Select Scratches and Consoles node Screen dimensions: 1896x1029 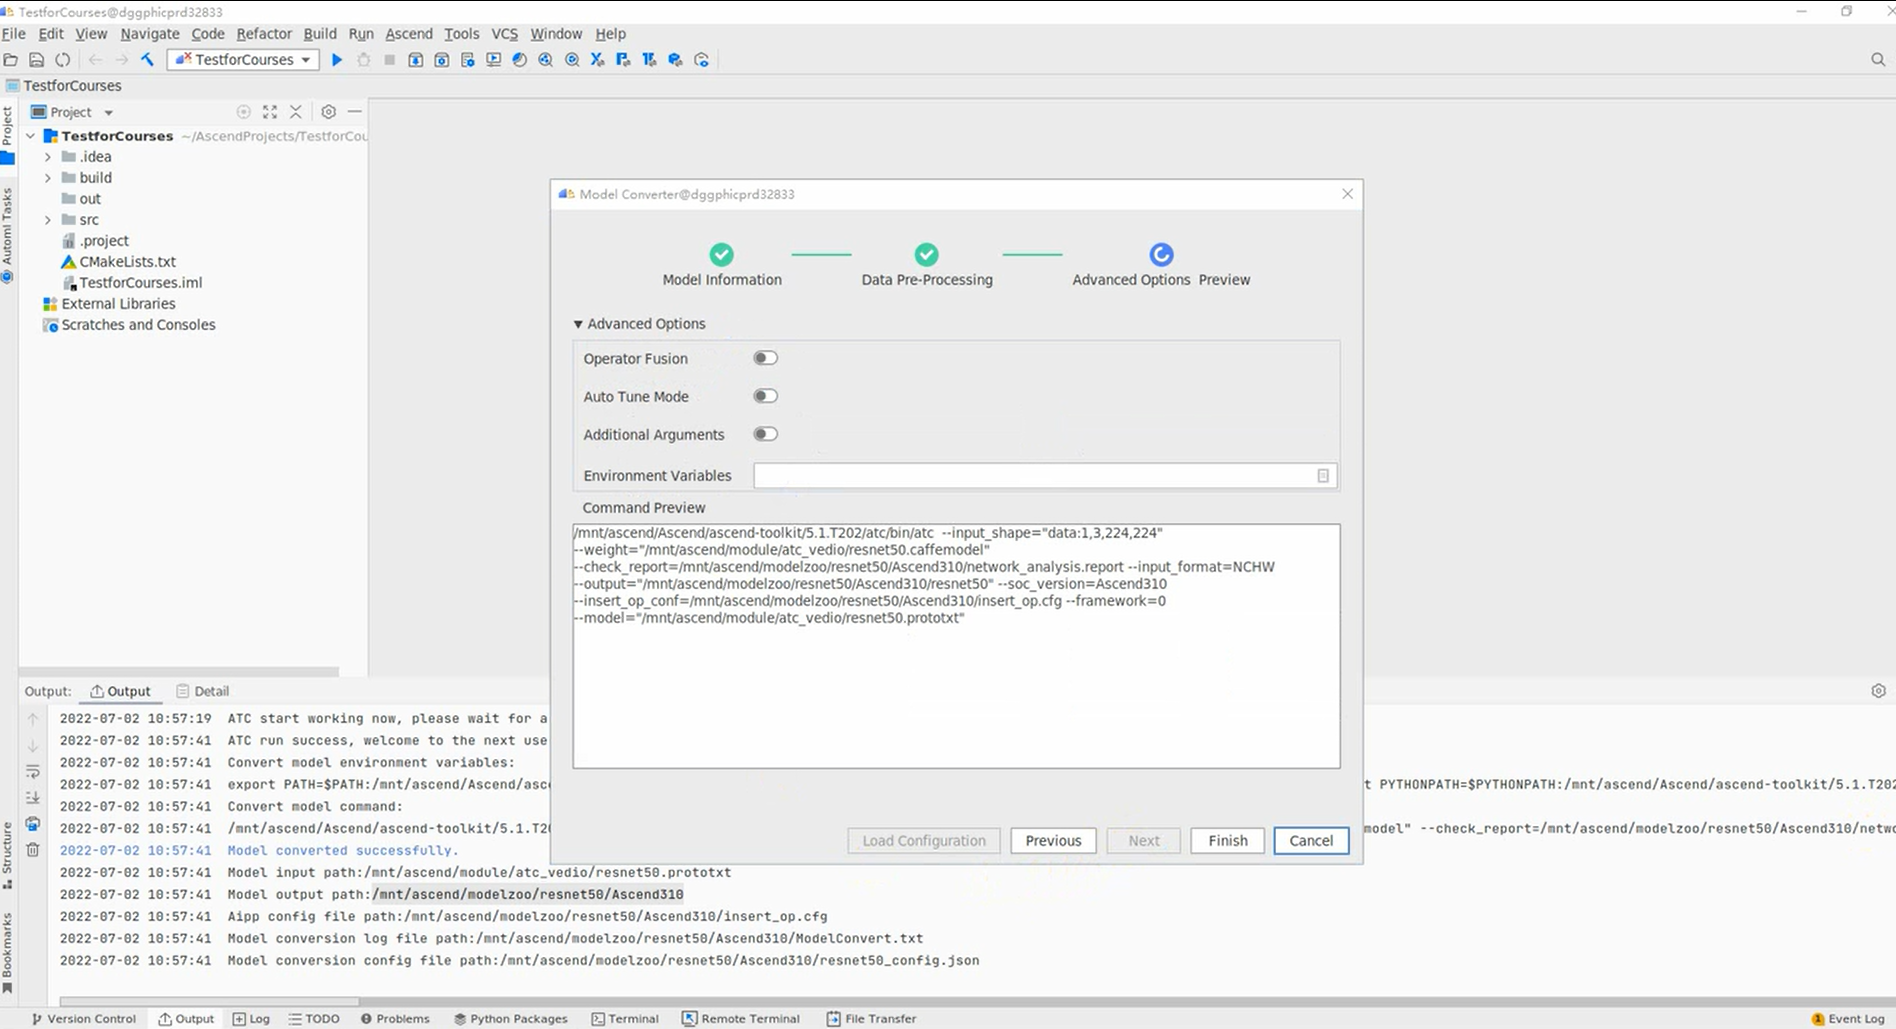point(129,325)
